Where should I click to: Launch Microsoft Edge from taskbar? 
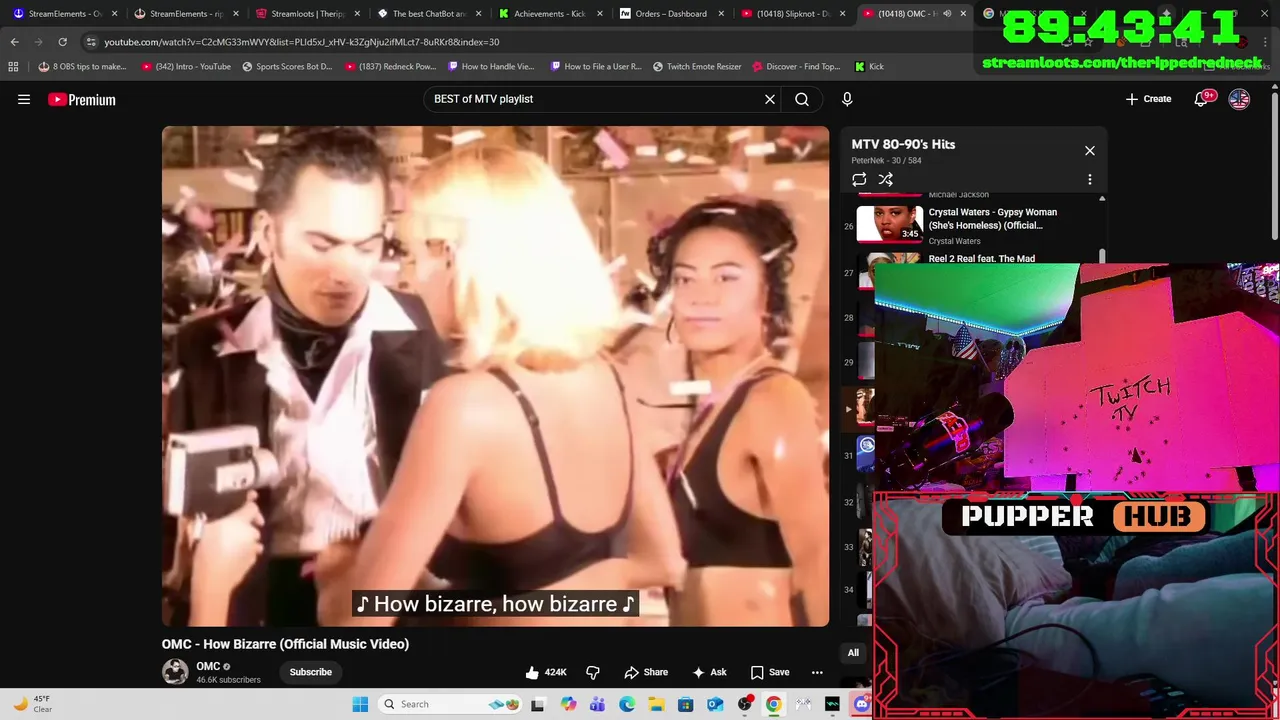[x=627, y=704]
